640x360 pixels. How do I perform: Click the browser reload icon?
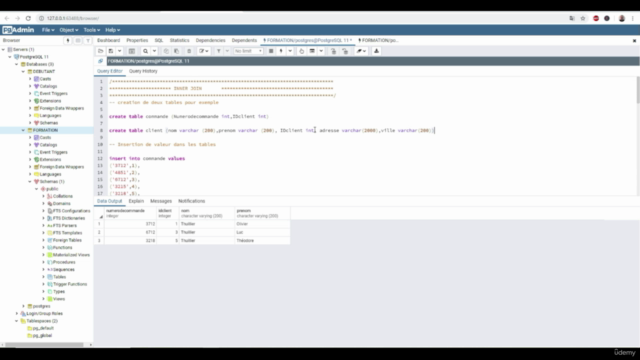28,18
